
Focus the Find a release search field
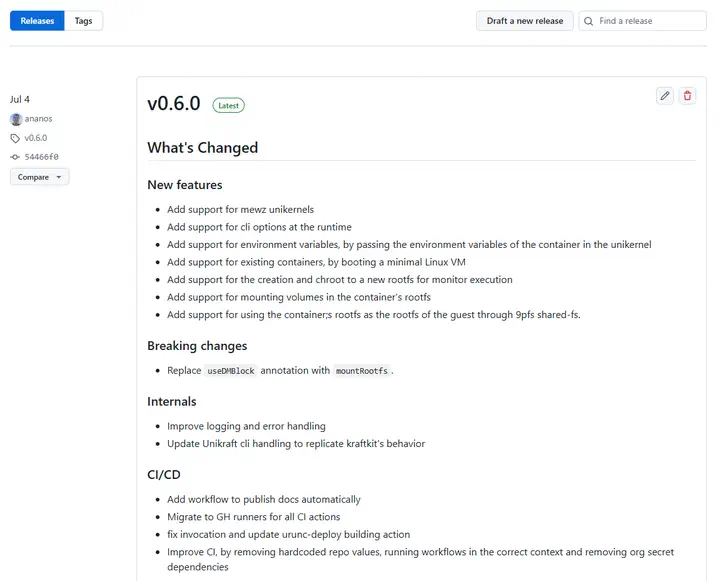pyautogui.click(x=650, y=21)
